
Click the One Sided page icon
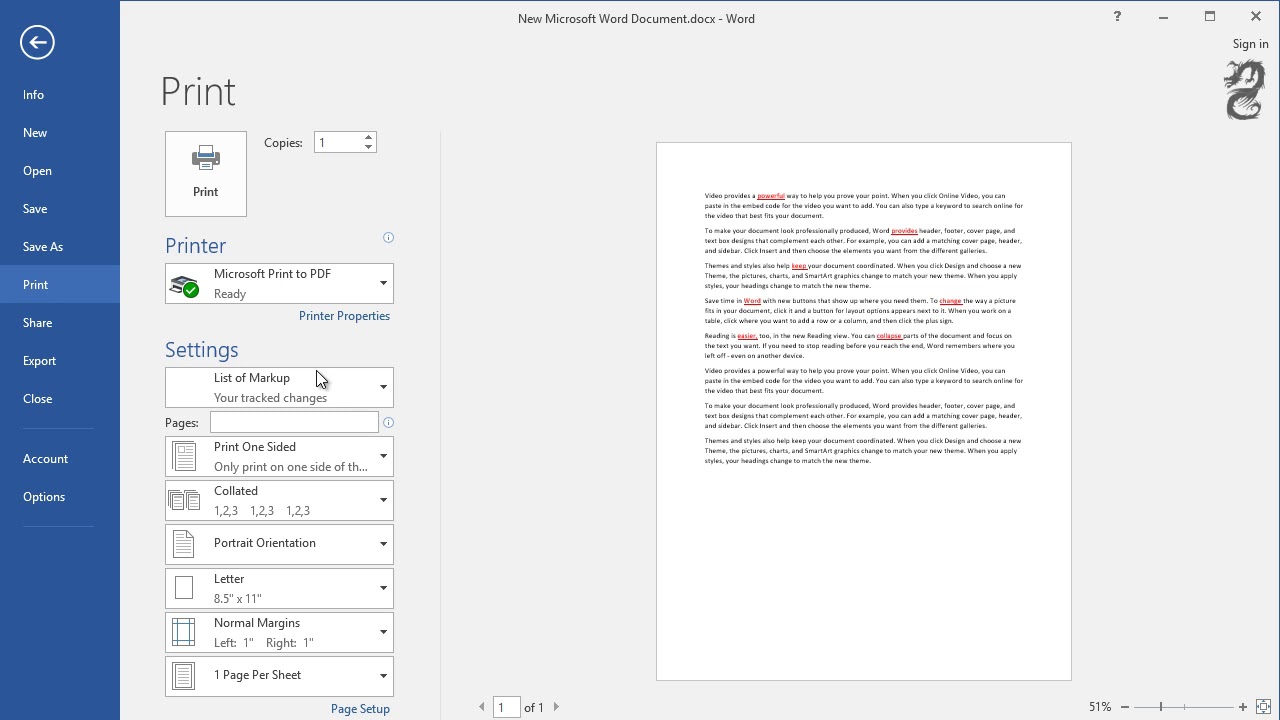coord(184,457)
